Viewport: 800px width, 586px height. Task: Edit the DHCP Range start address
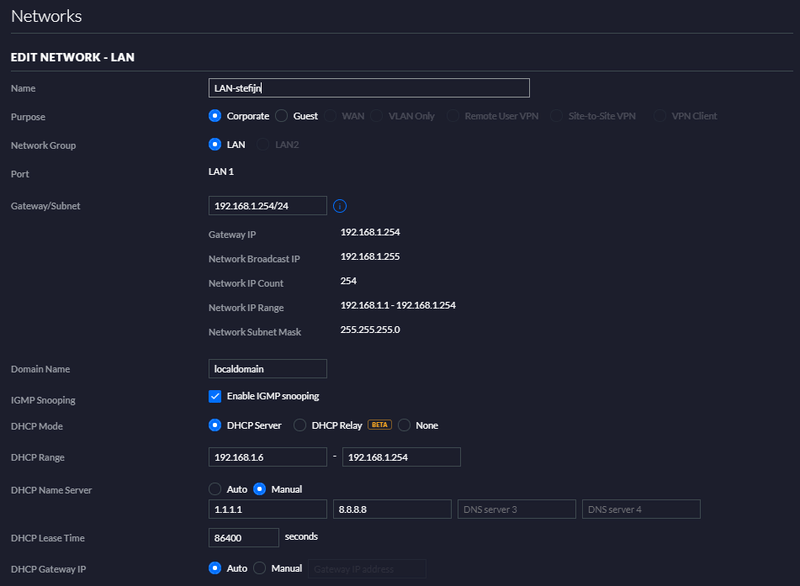pos(267,457)
